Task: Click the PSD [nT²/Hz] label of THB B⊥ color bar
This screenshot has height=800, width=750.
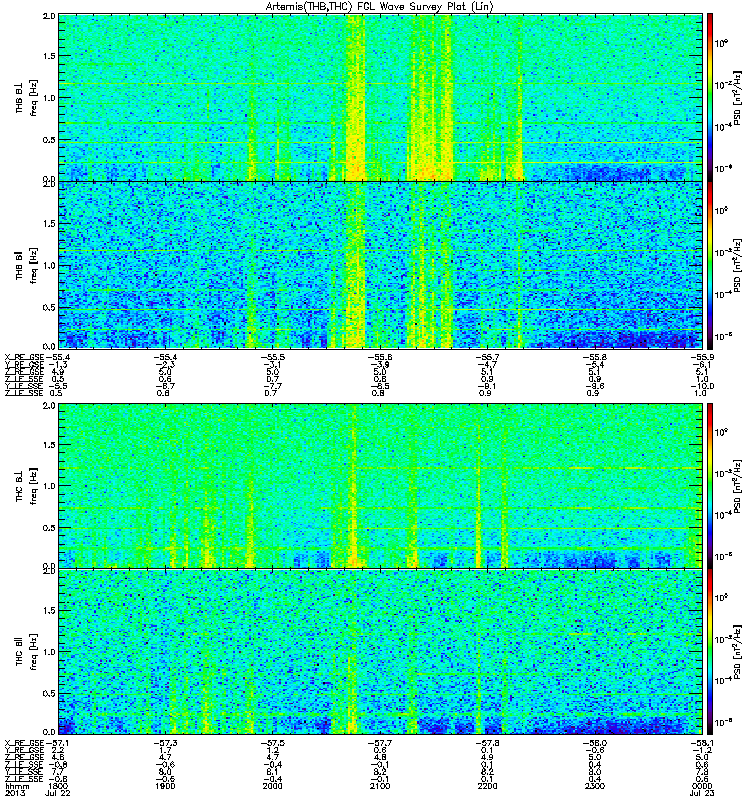Action: (x=737, y=97)
